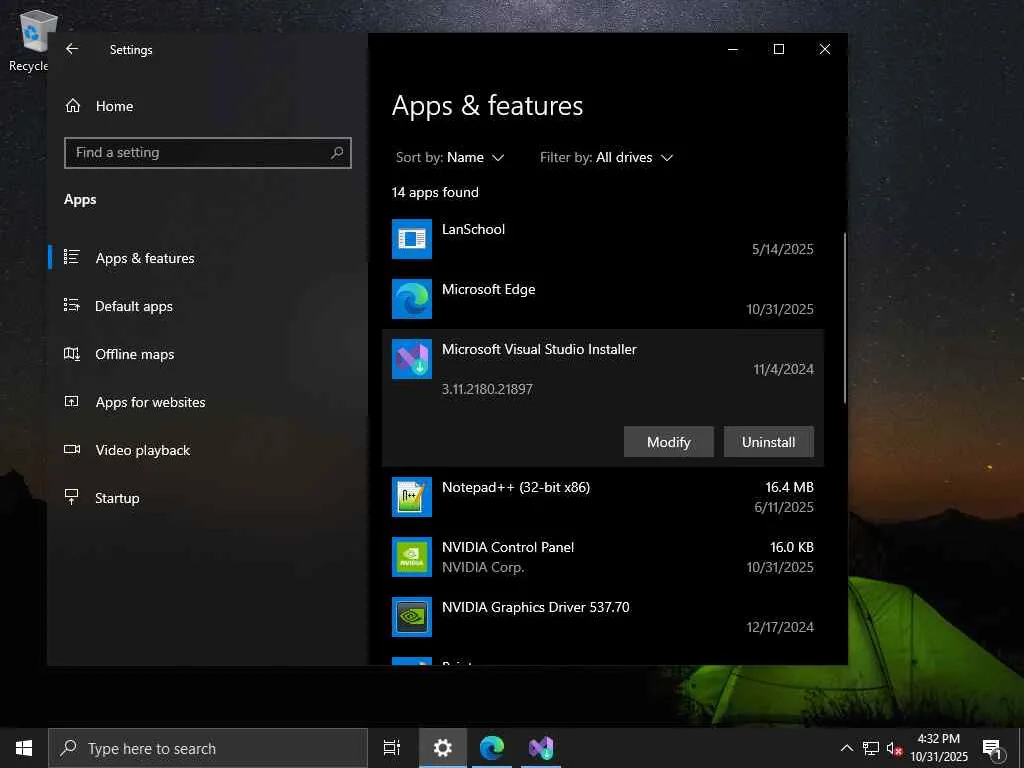Click the 12/17/2024 install date

(x=780, y=628)
